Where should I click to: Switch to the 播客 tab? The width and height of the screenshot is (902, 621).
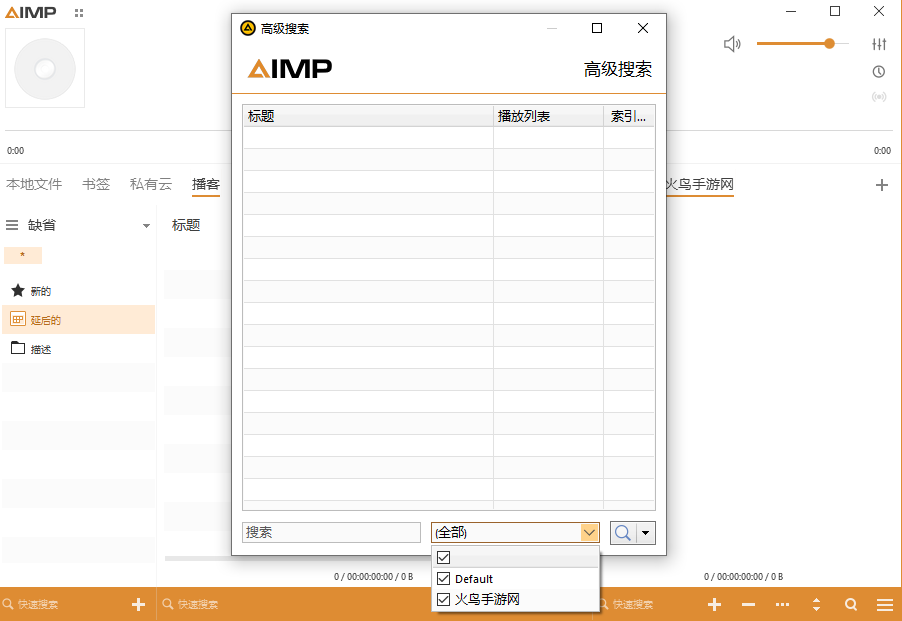(206, 184)
